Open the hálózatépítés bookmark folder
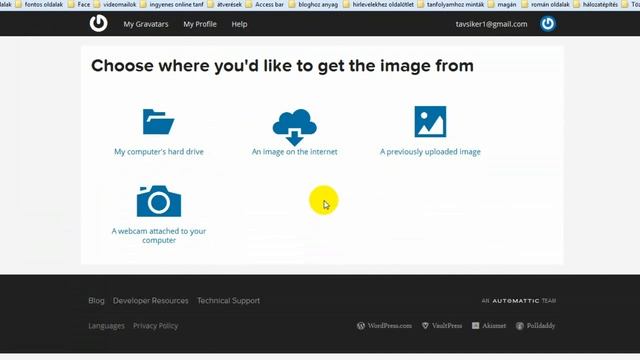The width and height of the screenshot is (640, 360). point(596,4)
